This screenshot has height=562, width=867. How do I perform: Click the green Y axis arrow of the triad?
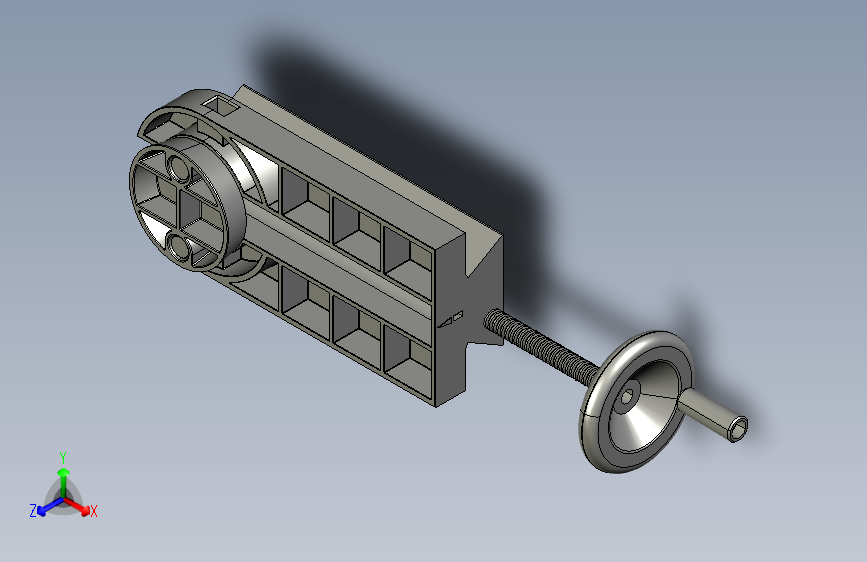64,482
